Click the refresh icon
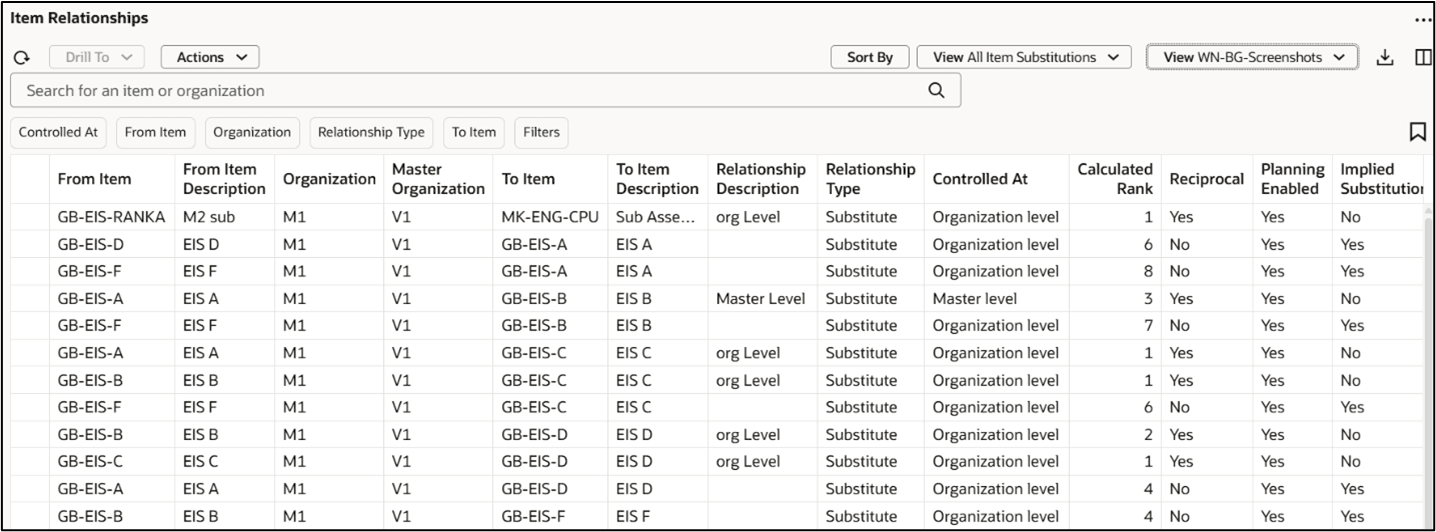This screenshot has height=532, width=1436. point(21,58)
